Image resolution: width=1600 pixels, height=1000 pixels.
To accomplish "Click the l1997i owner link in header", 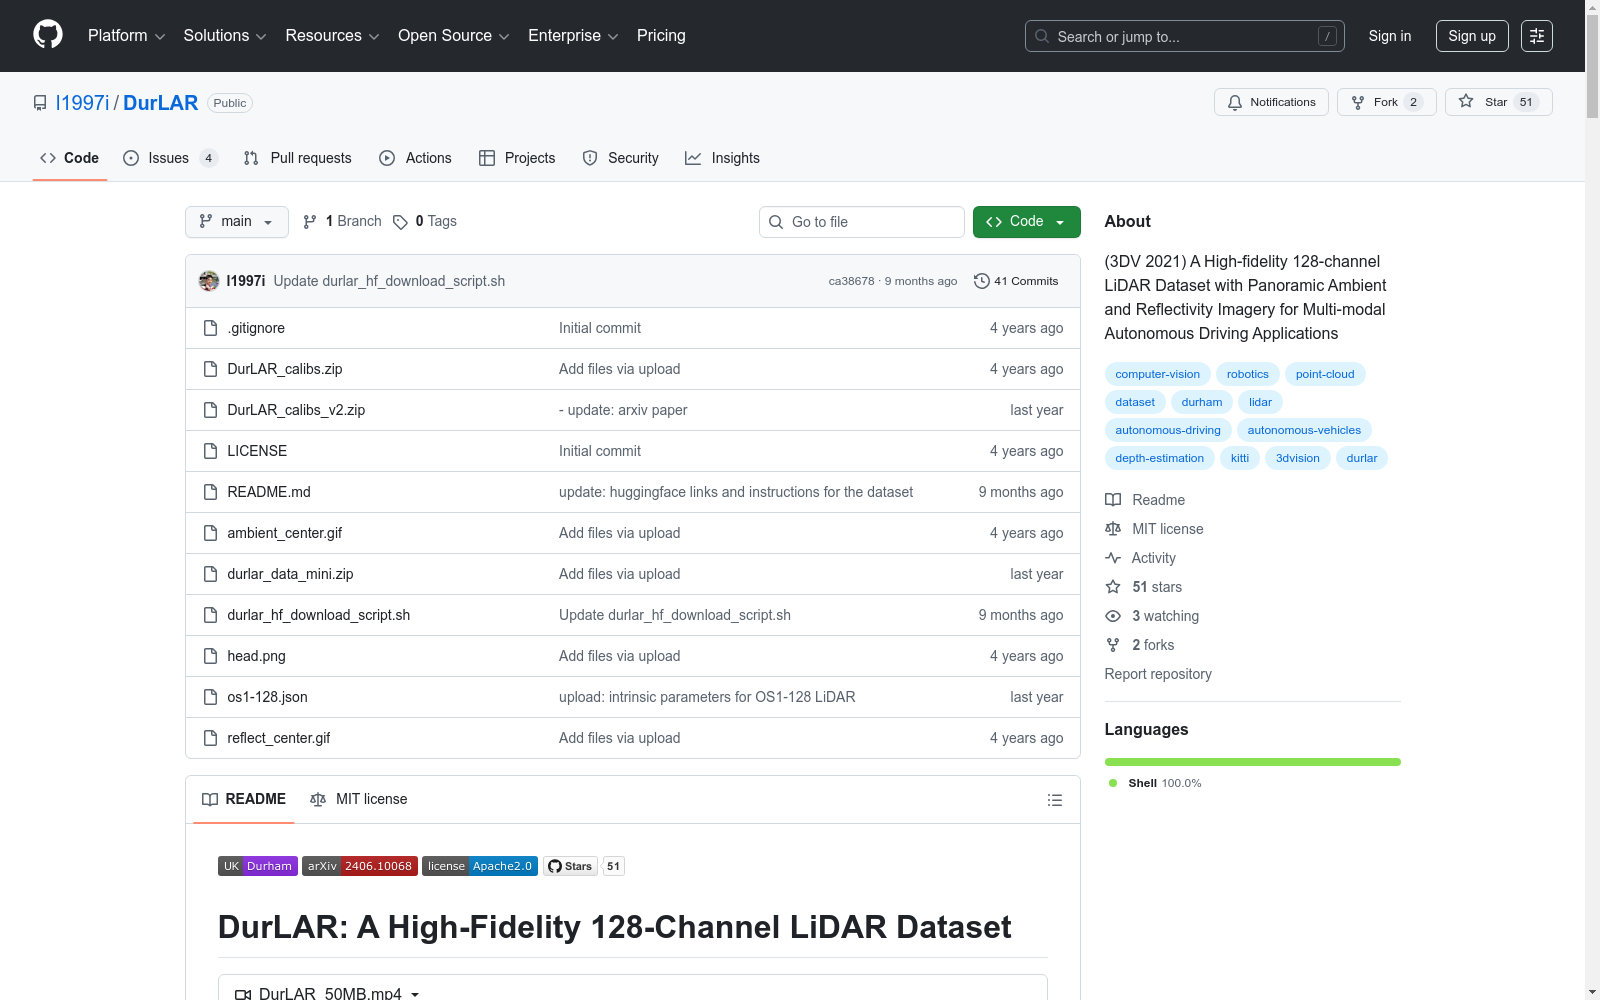I will click(82, 103).
